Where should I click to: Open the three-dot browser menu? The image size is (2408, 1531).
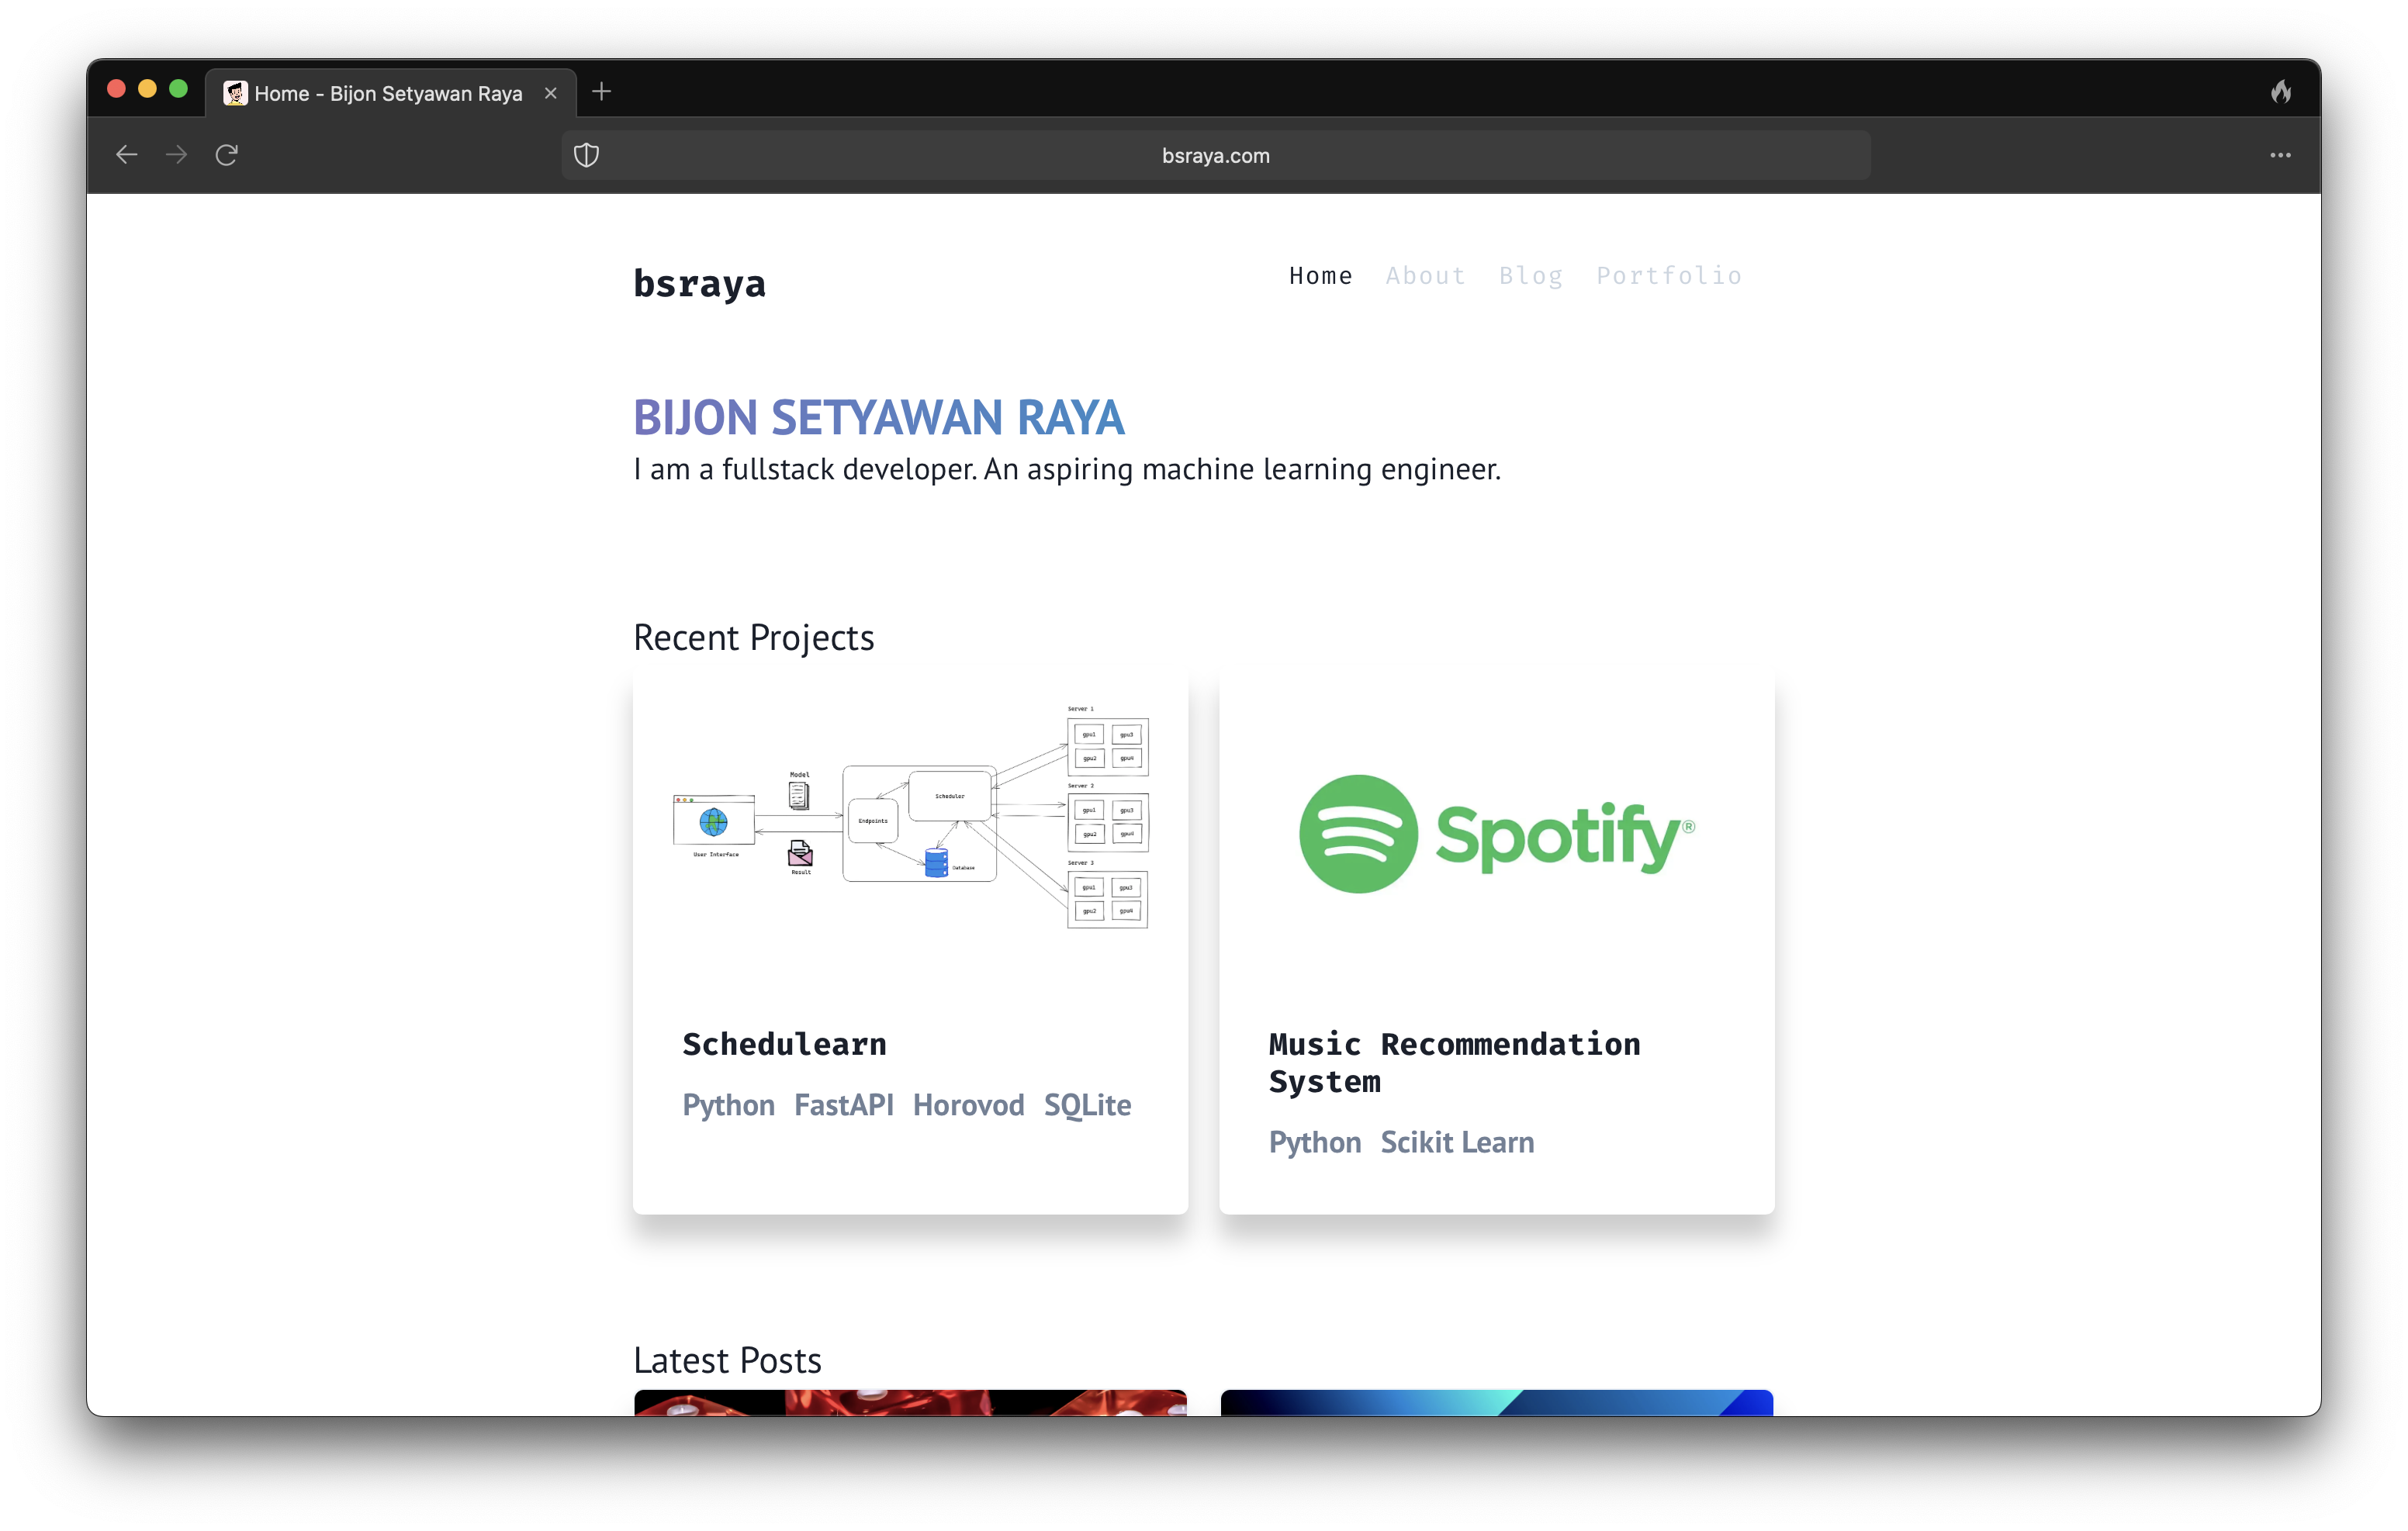coord(2280,155)
